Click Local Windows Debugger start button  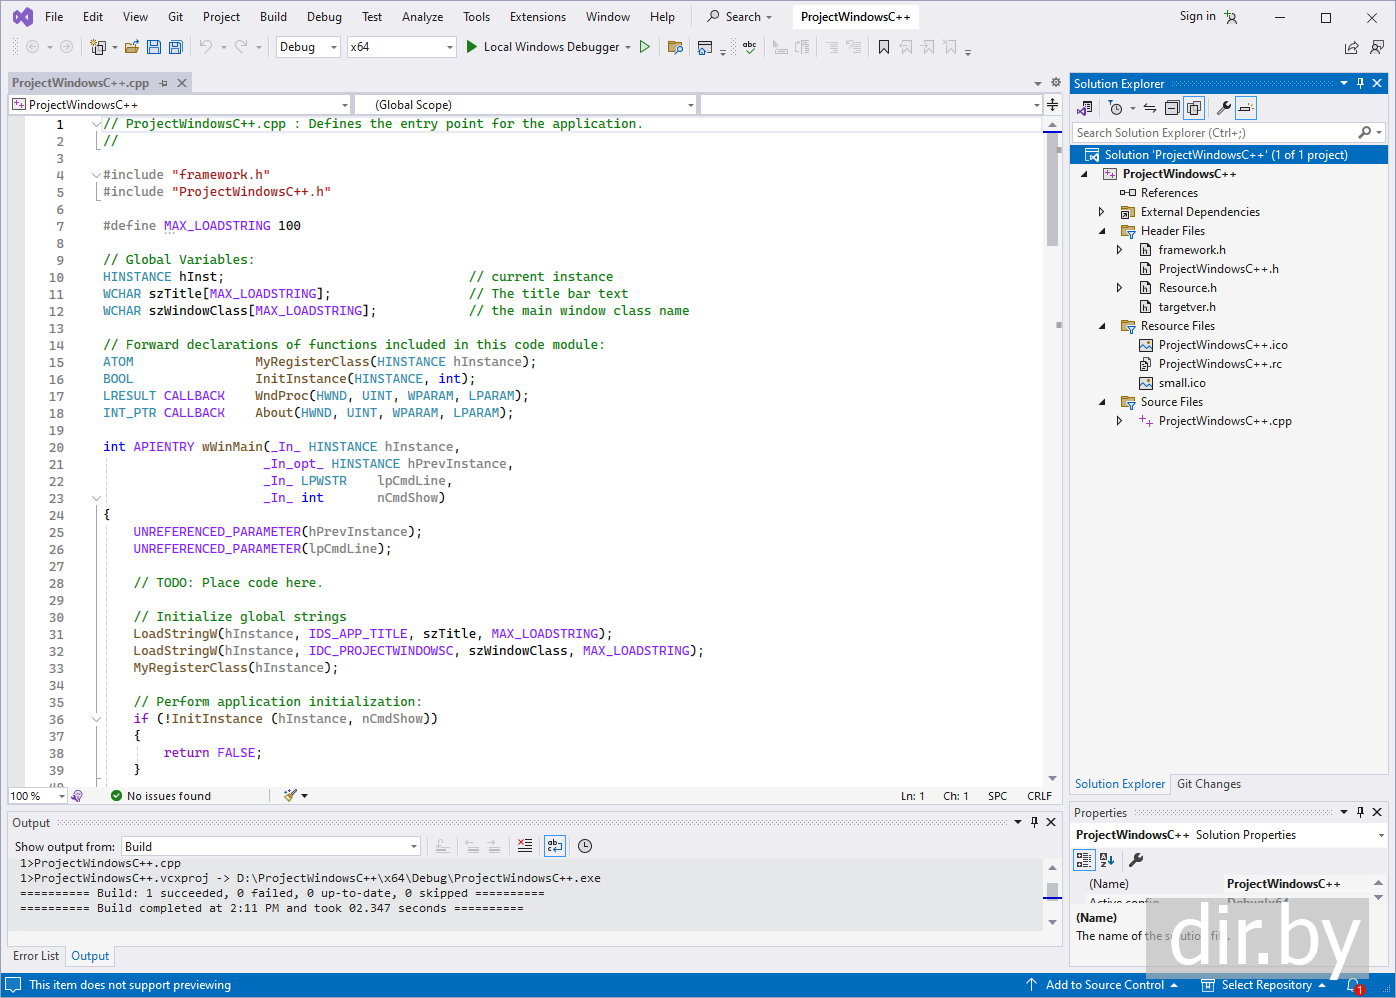541,47
